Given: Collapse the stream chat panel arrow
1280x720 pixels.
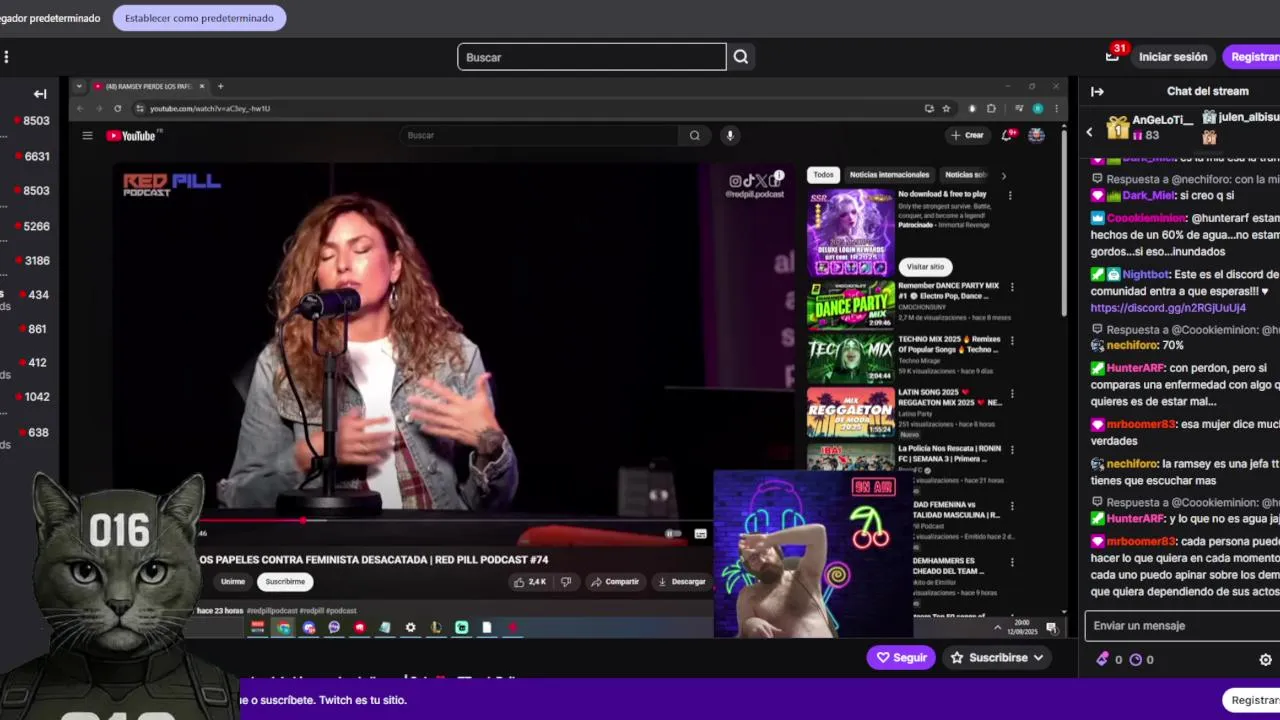Looking at the screenshot, I should point(1097,91).
